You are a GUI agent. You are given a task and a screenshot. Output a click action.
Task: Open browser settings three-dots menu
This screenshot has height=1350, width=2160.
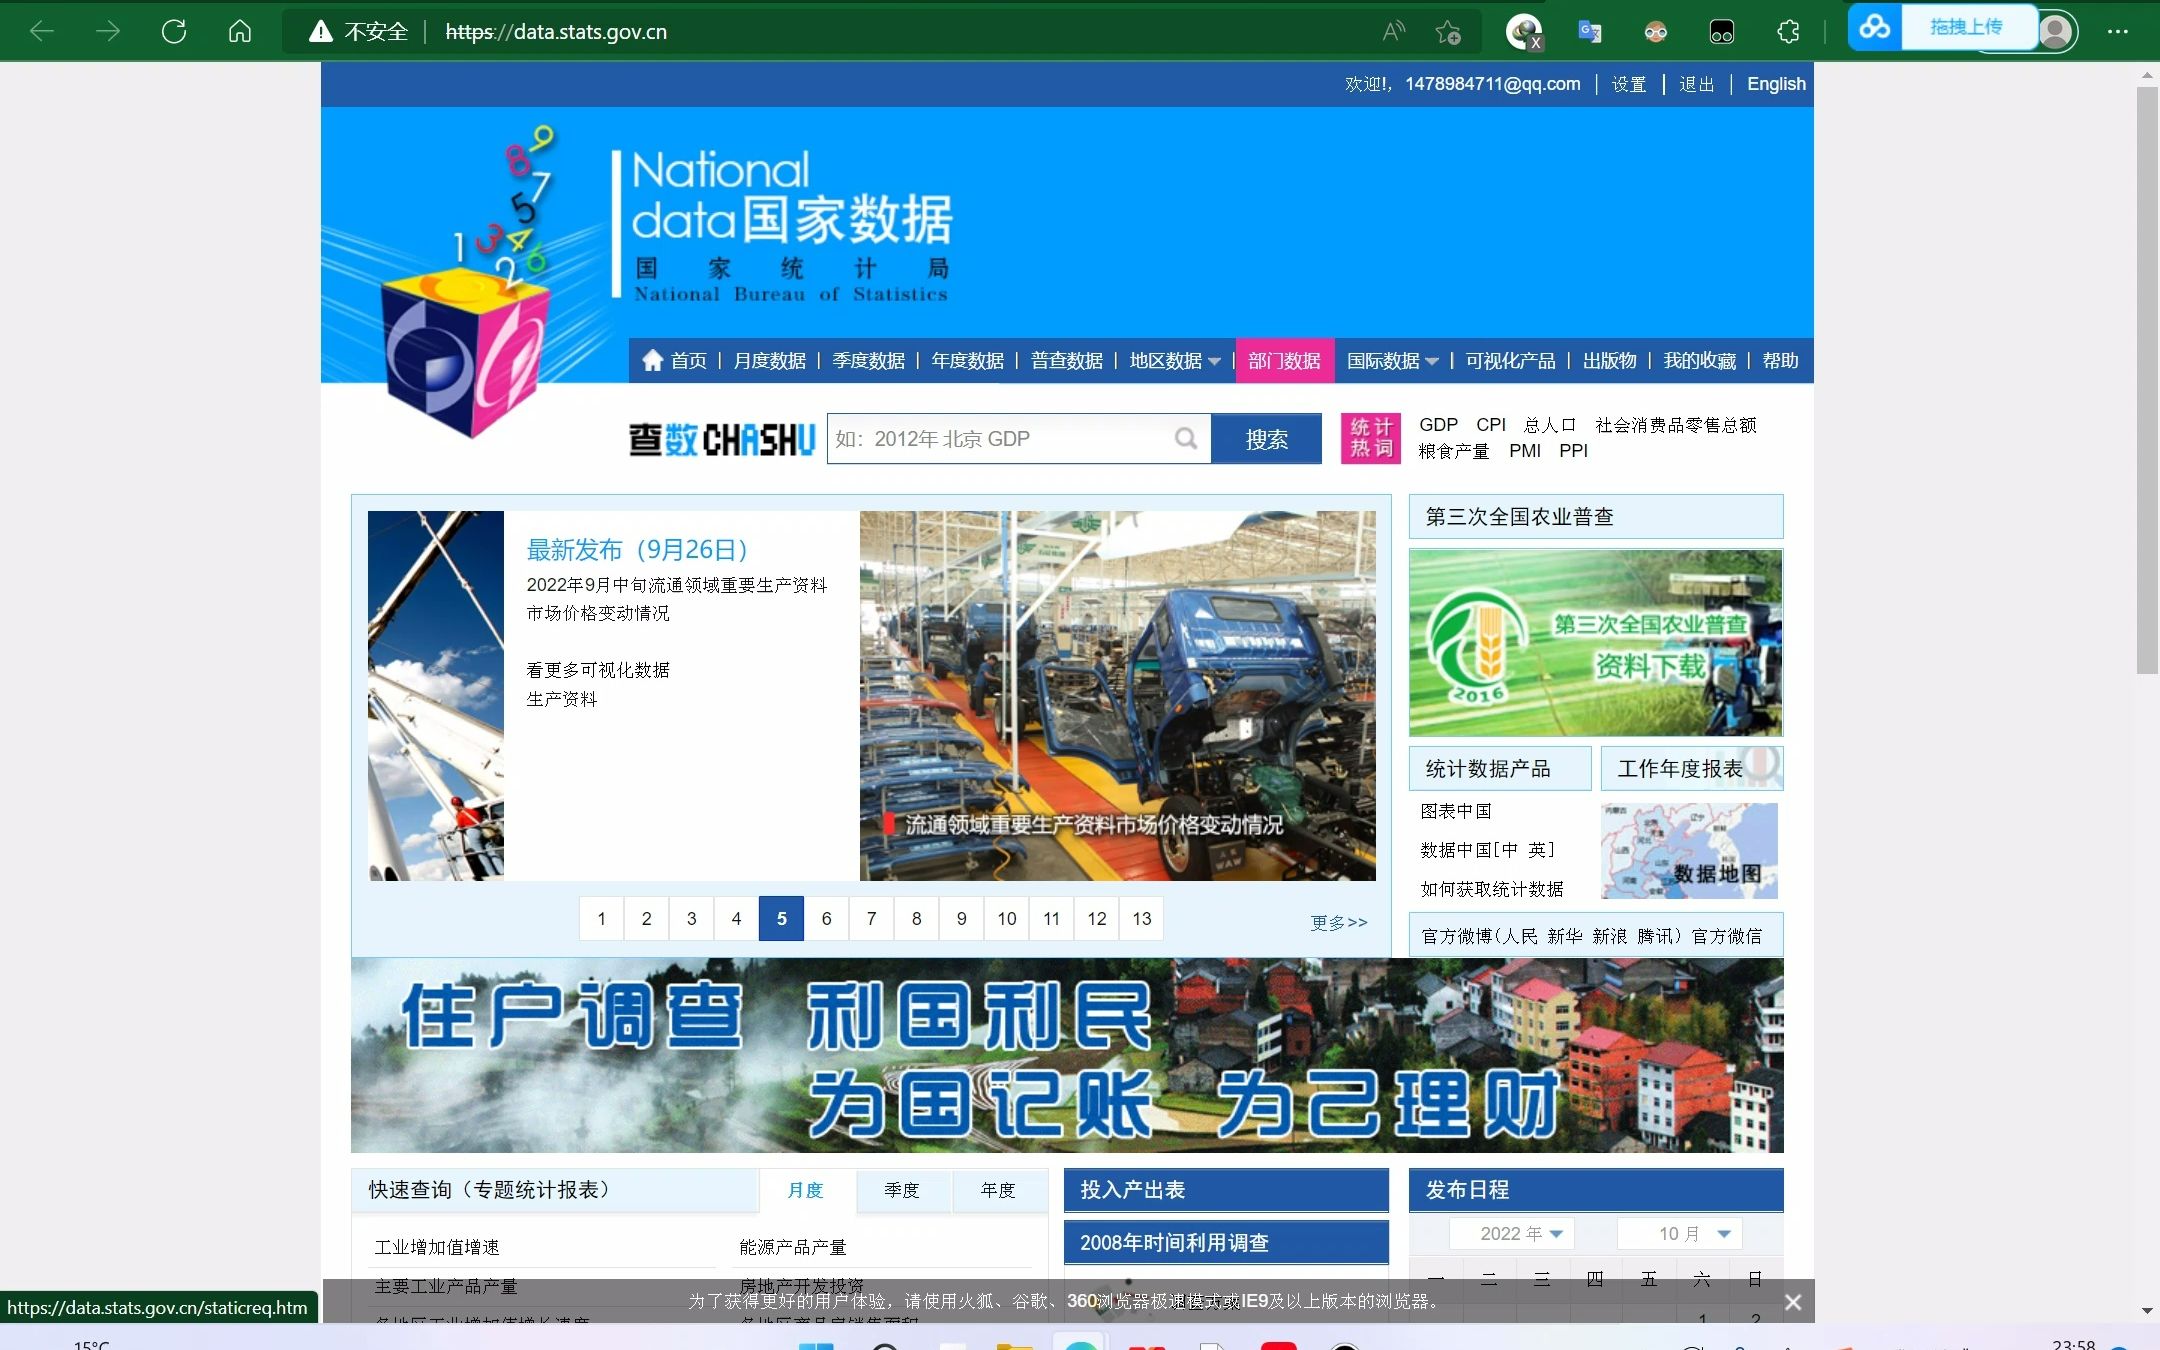point(2117,32)
